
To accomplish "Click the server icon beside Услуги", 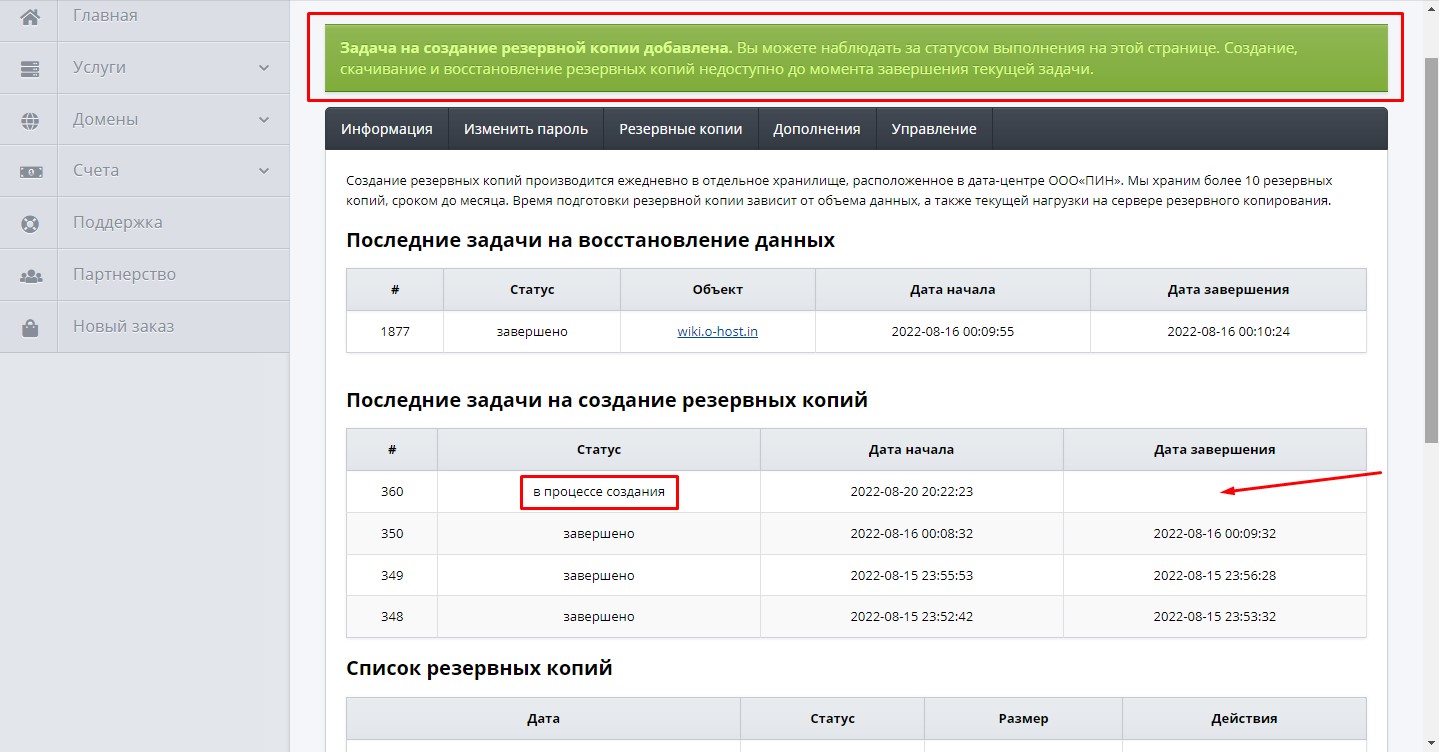I will [x=30, y=68].
